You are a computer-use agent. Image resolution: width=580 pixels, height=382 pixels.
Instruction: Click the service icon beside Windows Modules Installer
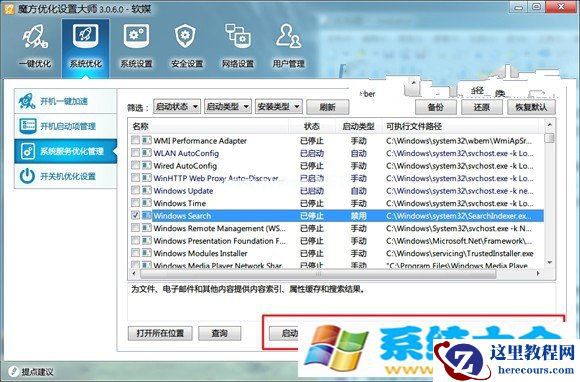click(146, 253)
